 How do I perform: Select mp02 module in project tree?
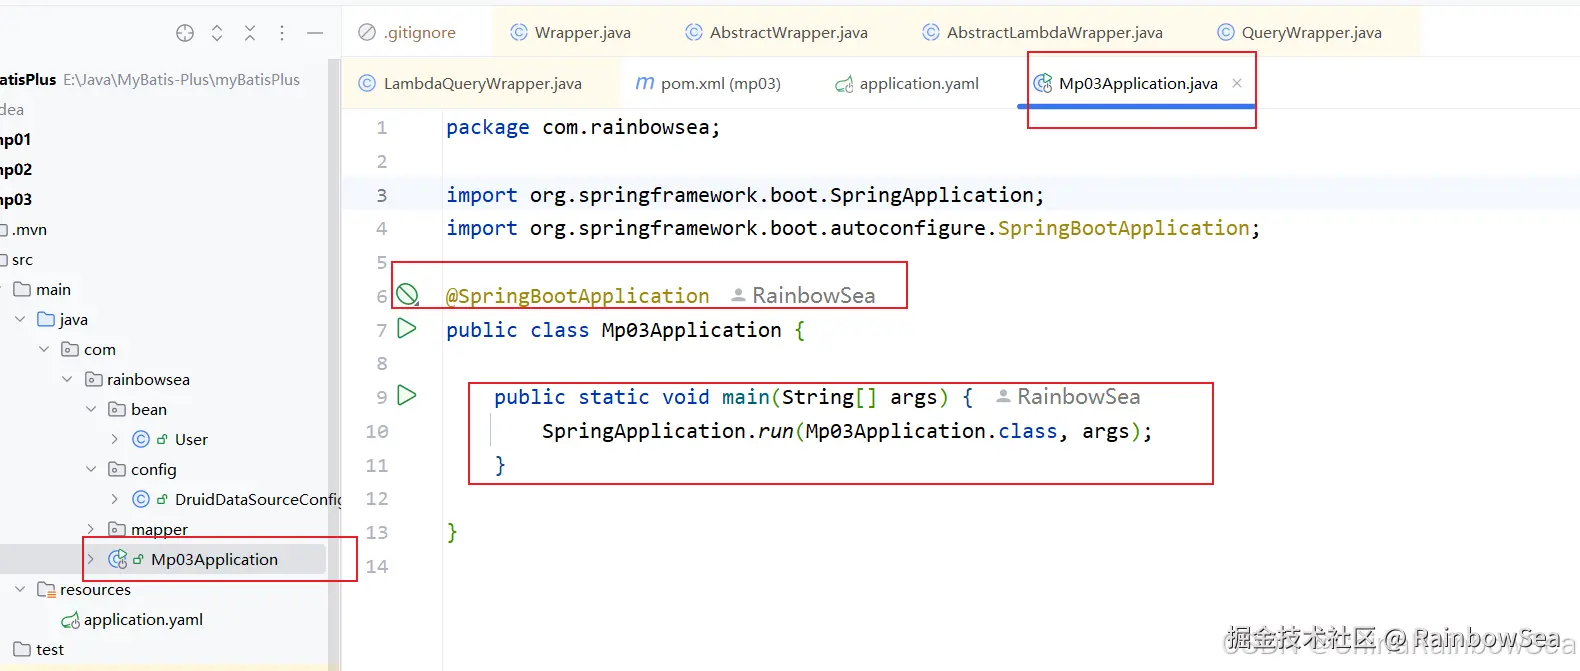16,169
